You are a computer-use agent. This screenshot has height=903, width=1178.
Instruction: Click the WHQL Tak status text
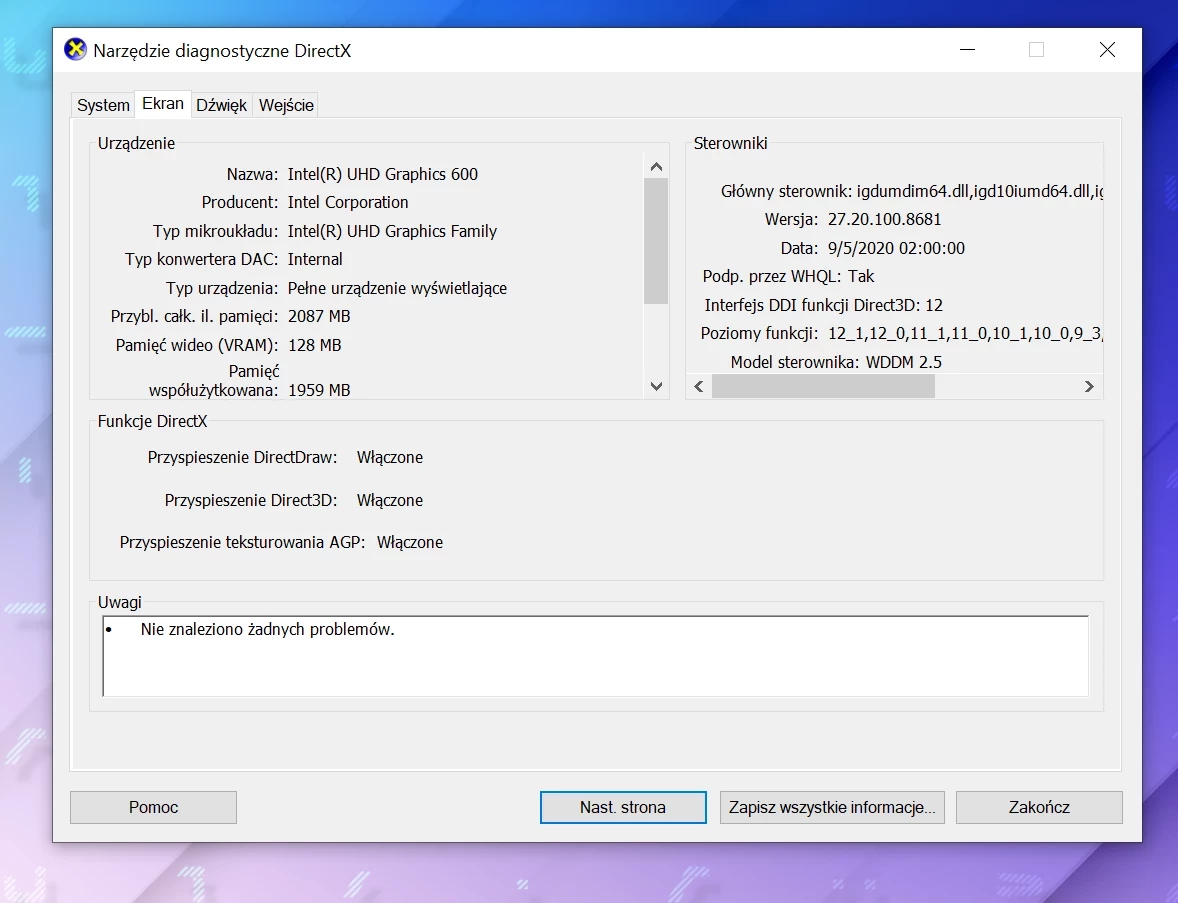[862, 276]
